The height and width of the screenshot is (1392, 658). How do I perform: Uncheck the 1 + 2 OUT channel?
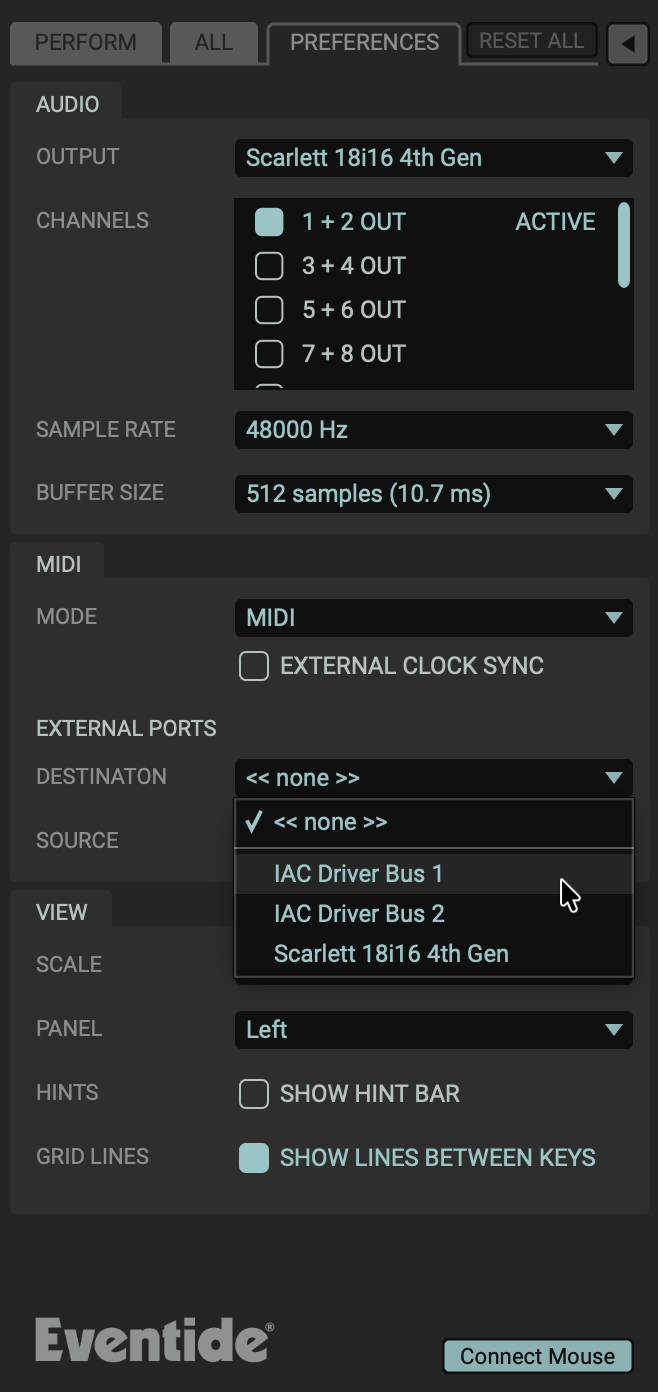[x=269, y=222]
